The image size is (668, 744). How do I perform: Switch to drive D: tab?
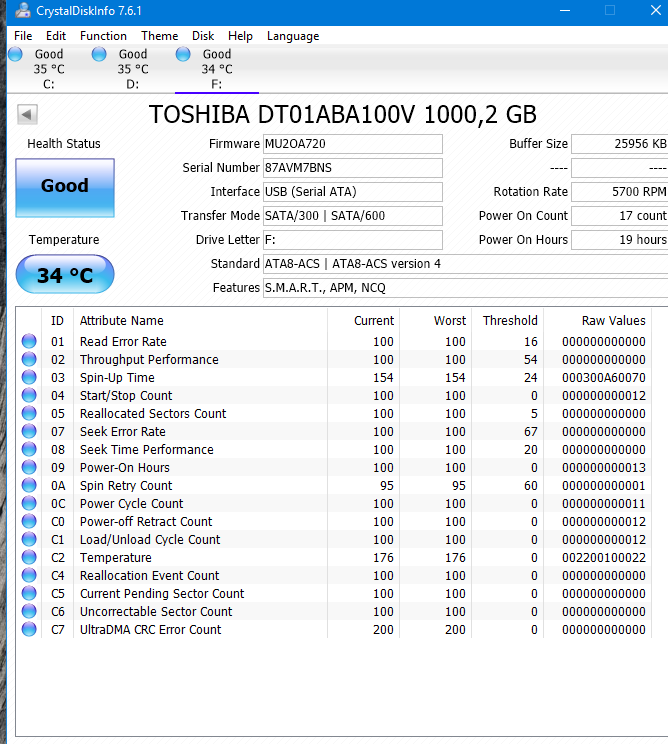click(x=133, y=69)
